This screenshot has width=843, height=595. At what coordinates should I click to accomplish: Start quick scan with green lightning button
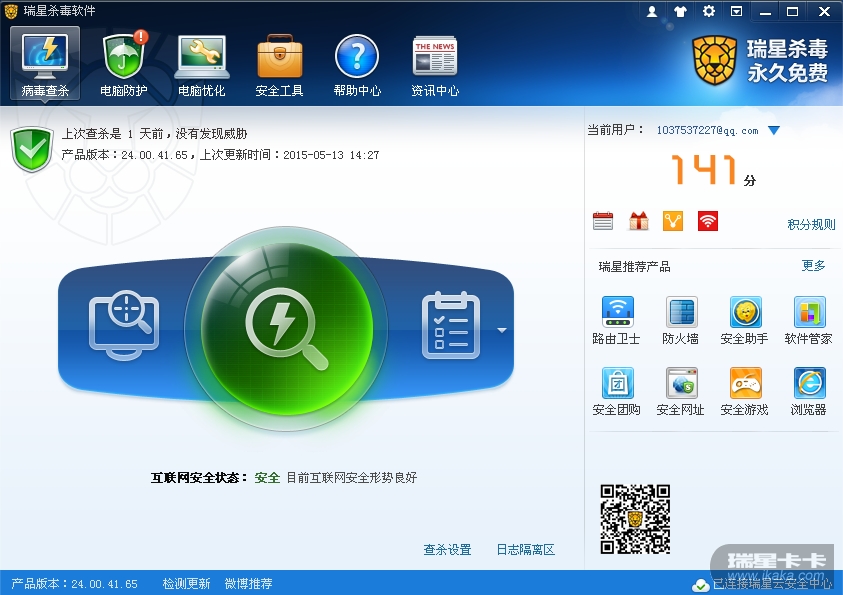pyautogui.click(x=287, y=328)
